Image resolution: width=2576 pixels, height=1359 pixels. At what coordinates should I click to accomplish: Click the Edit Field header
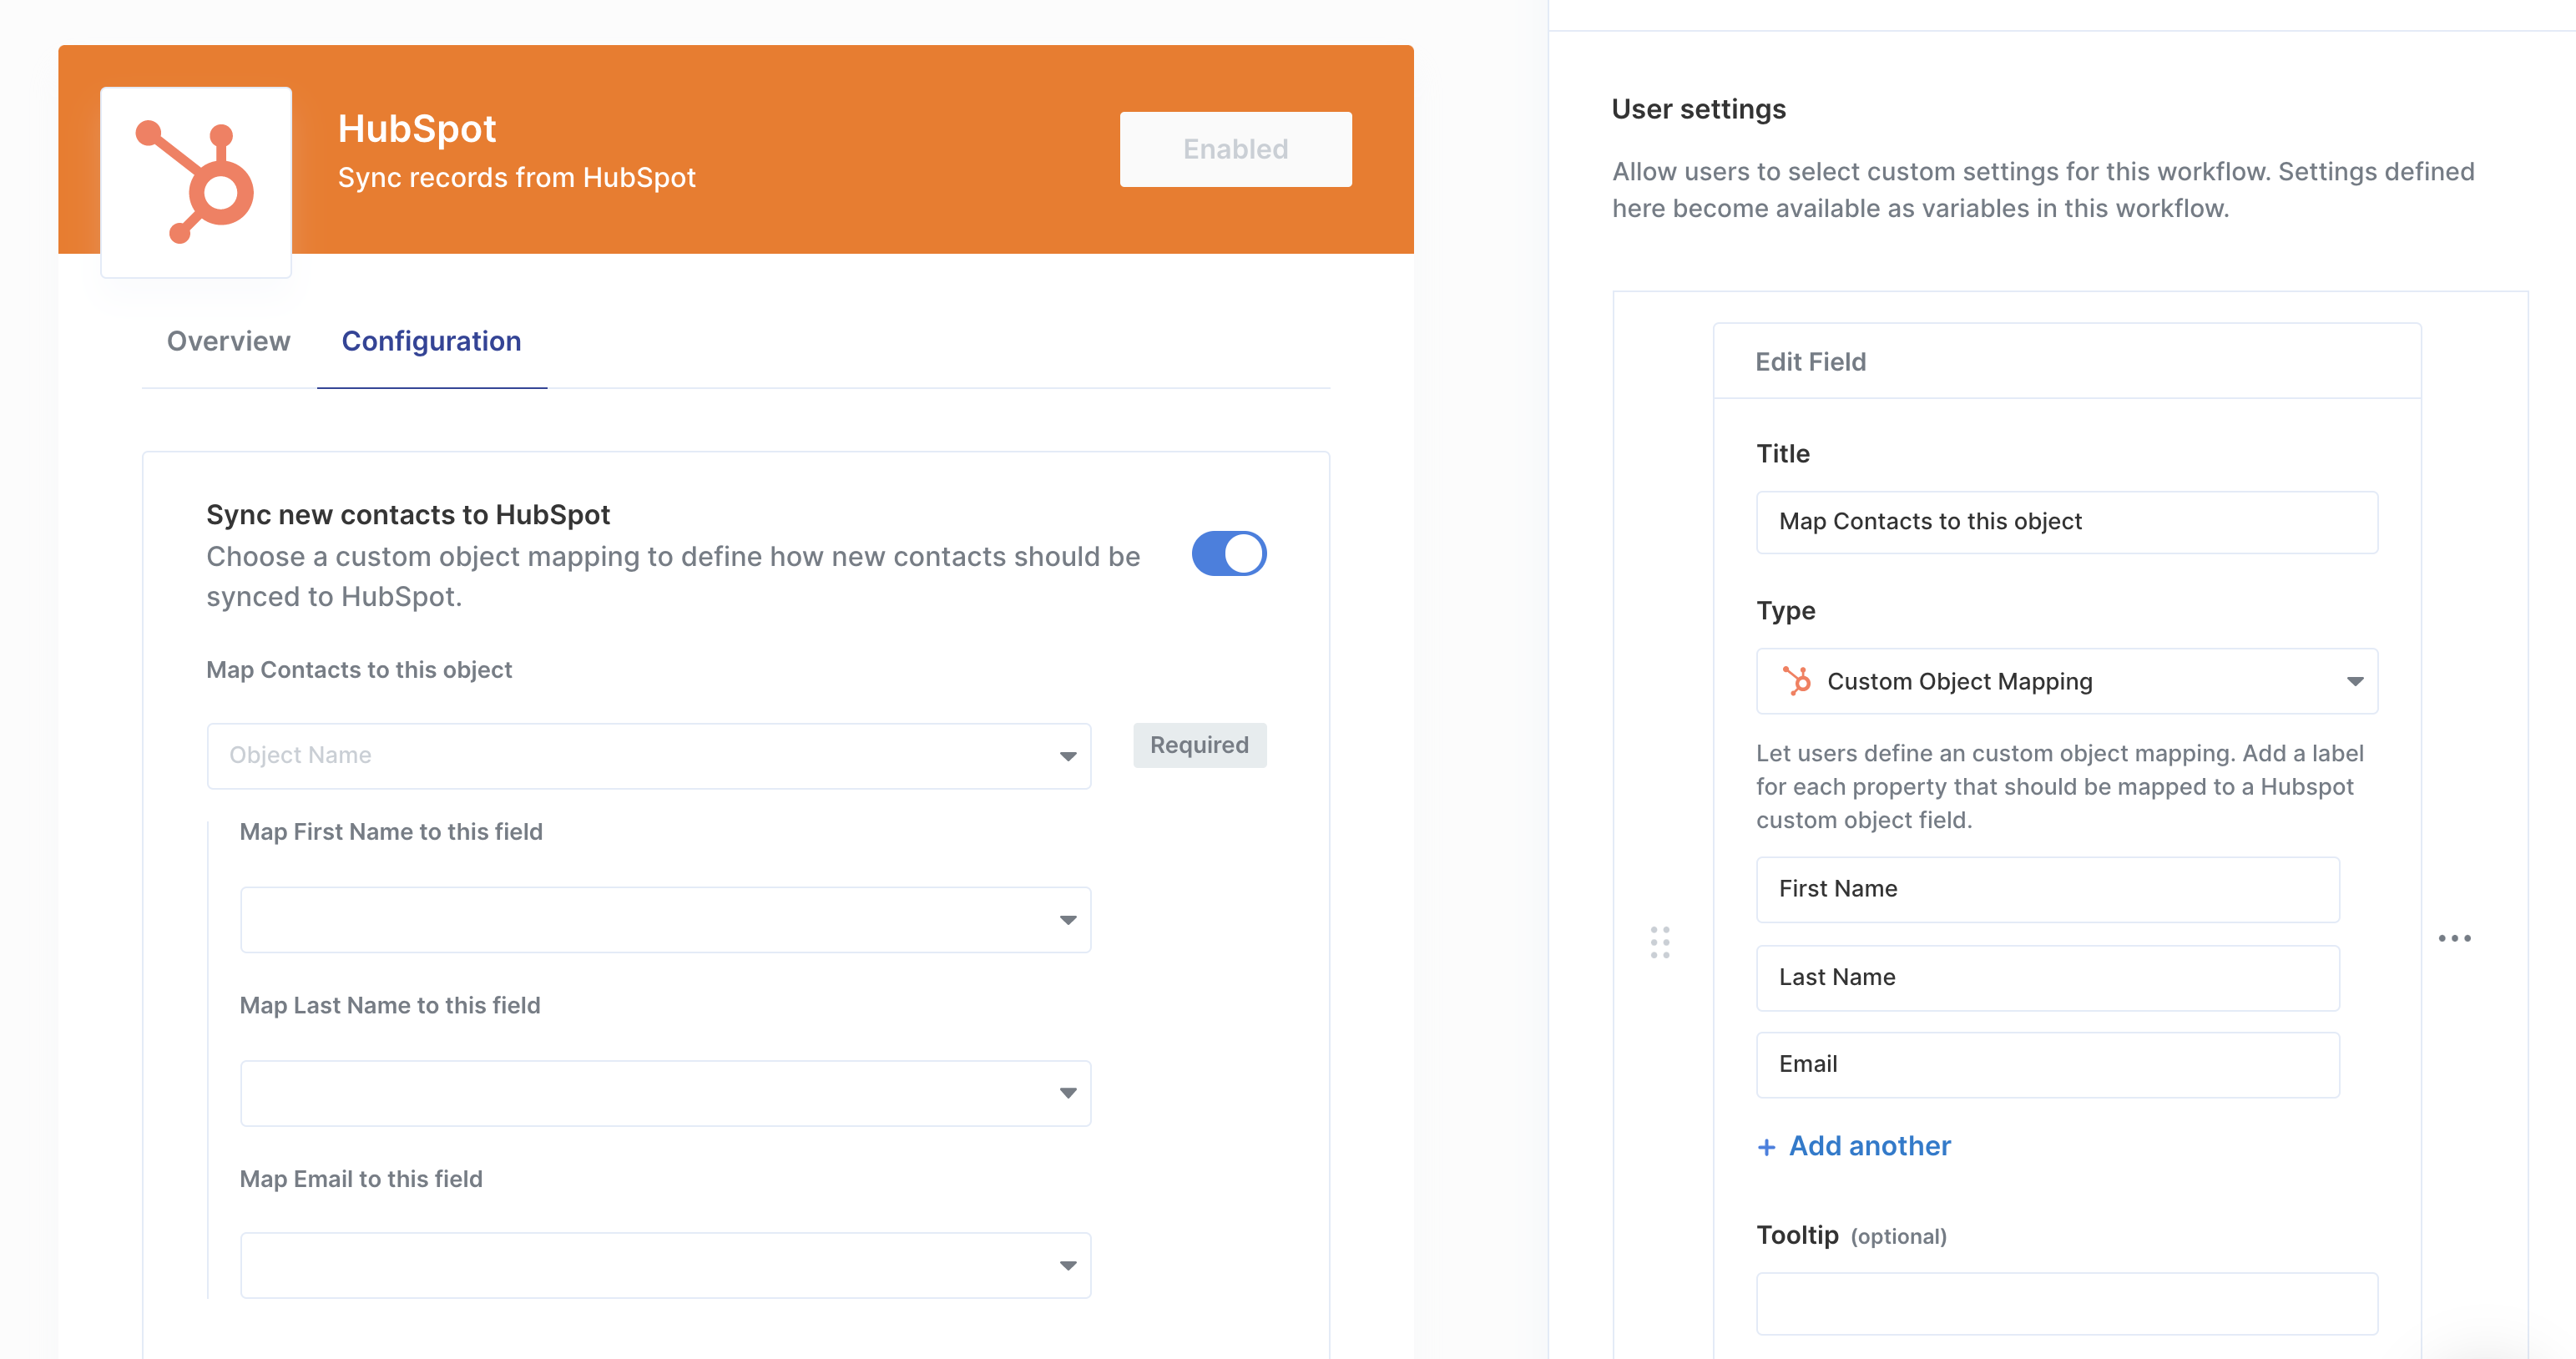point(2067,361)
